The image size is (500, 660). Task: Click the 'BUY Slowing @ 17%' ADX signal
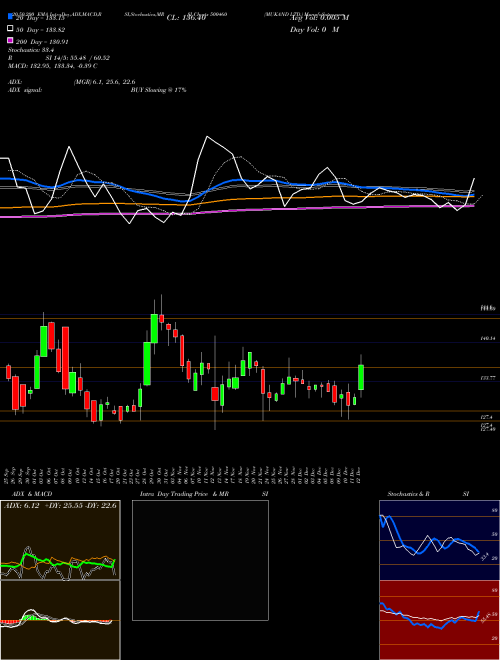tap(158, 90)
